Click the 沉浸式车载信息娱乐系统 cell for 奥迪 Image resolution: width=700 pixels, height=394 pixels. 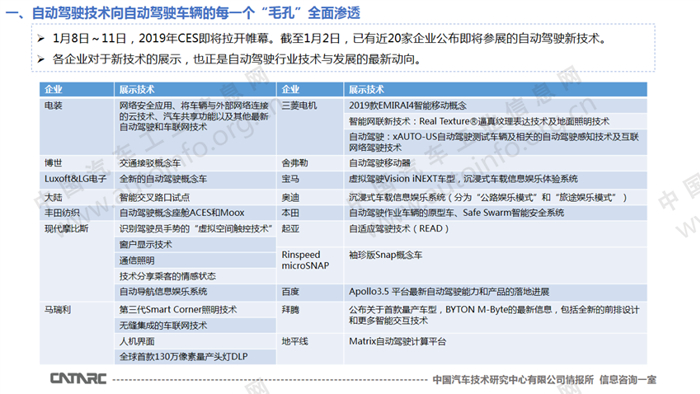496,197
